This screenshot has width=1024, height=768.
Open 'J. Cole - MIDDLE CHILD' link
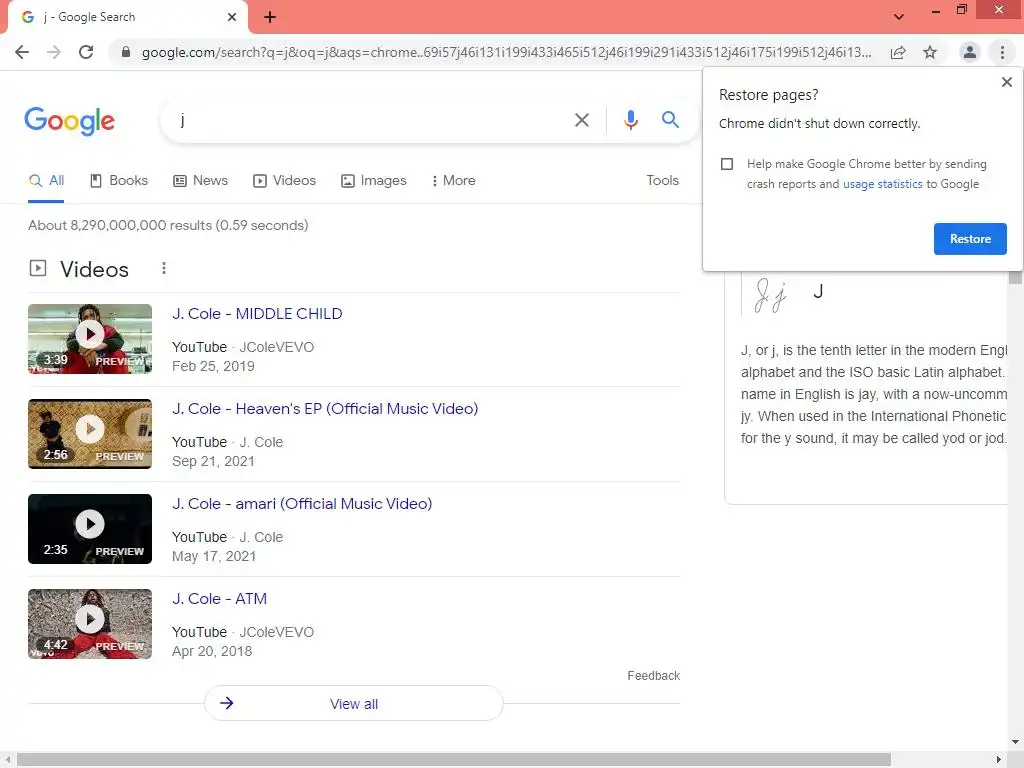(257, 313)
